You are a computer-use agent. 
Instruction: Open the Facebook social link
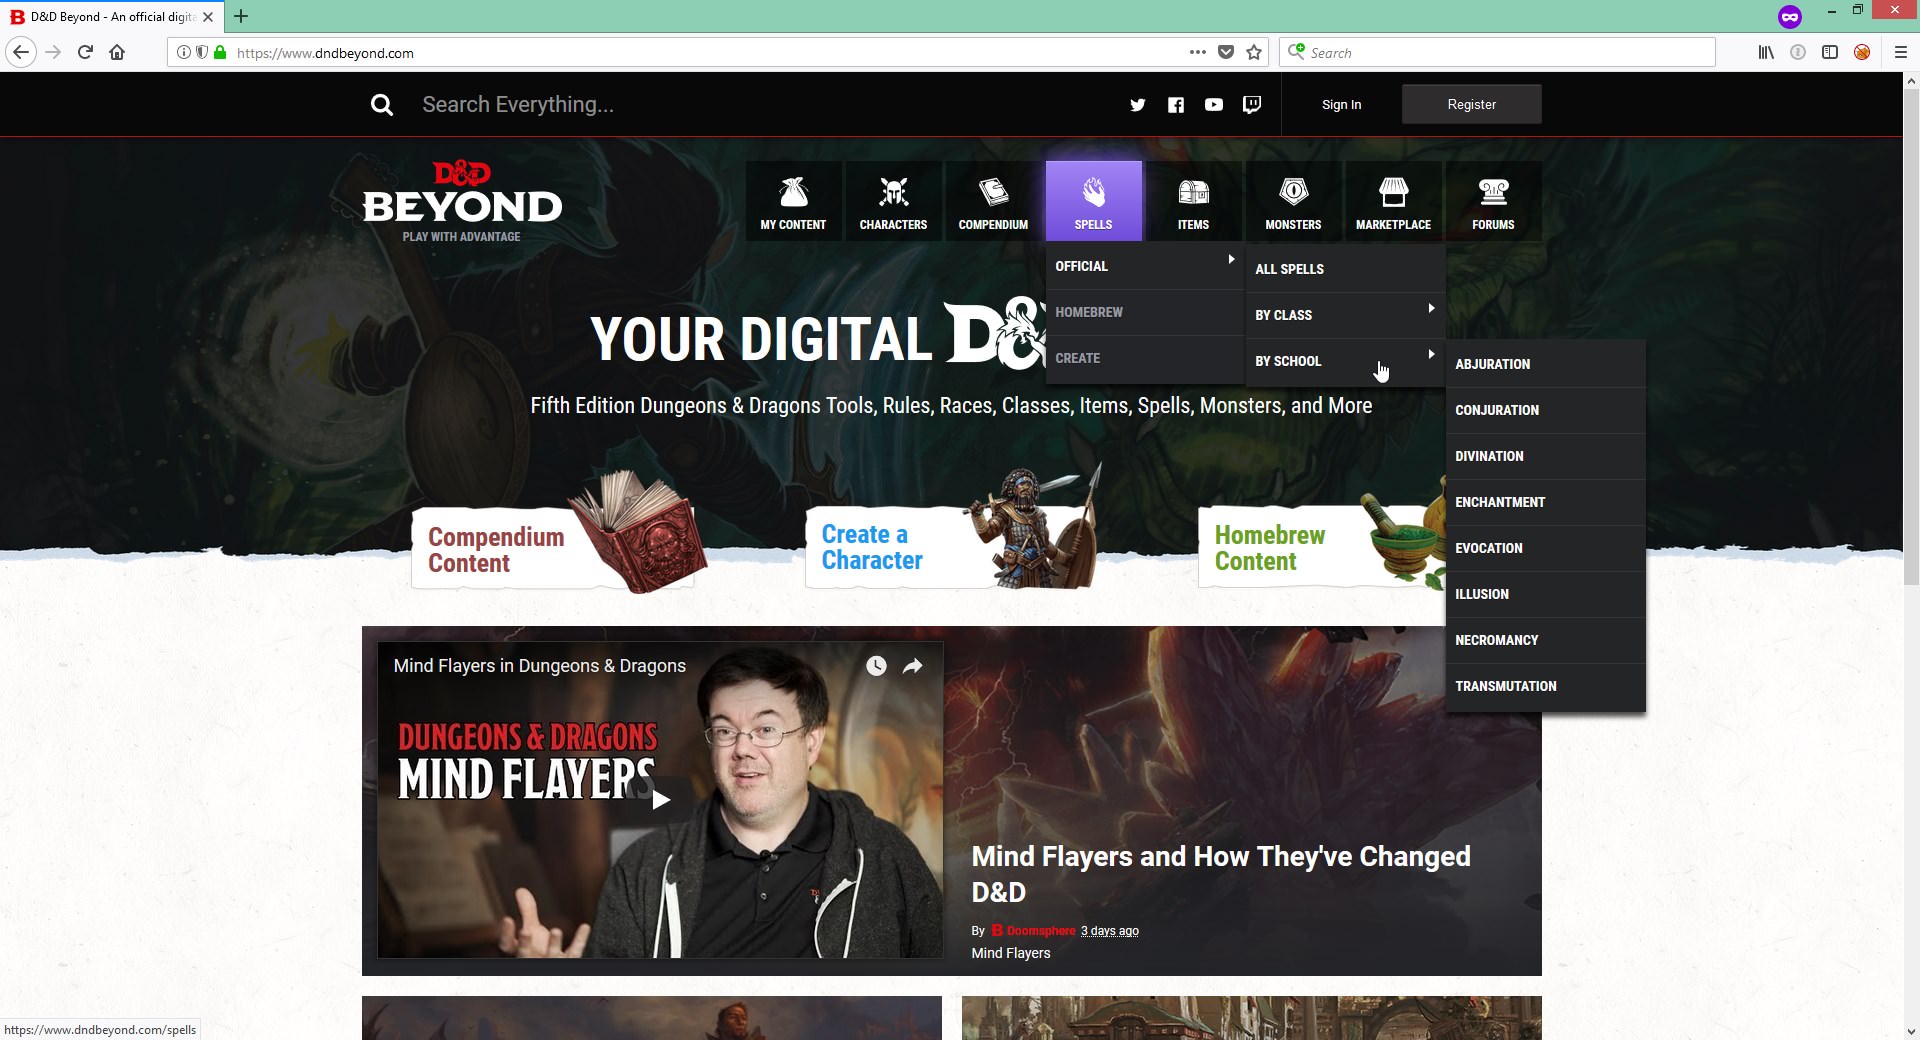click(x=1176, y=105)
